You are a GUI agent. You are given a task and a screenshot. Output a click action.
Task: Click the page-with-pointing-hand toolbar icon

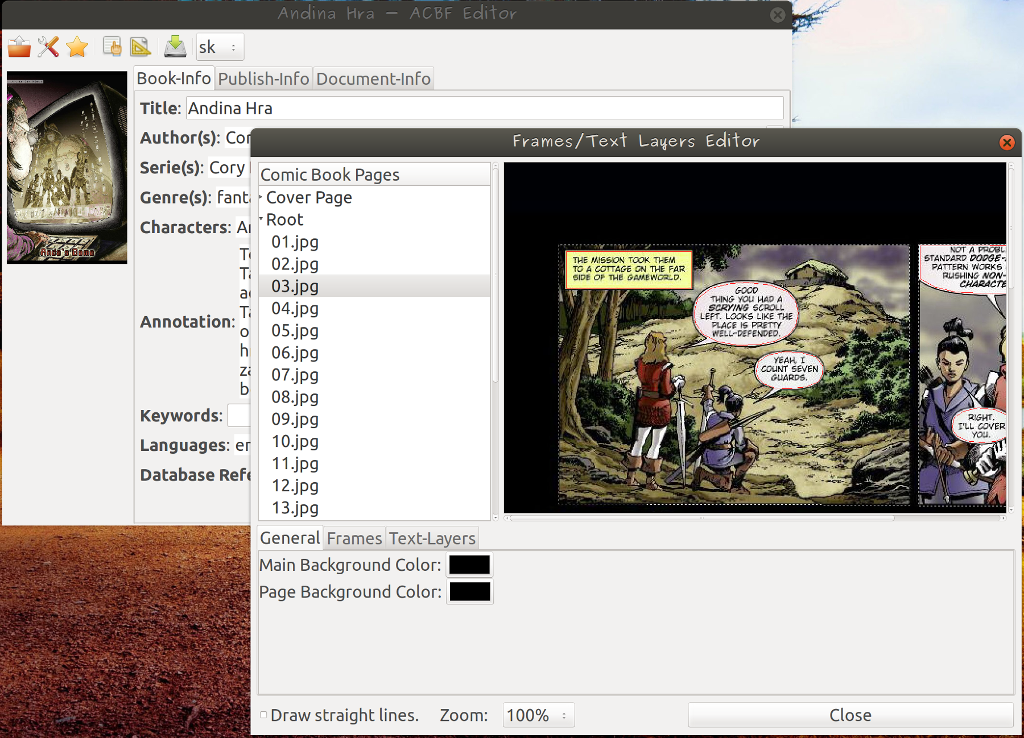click(x=112, y=47)
